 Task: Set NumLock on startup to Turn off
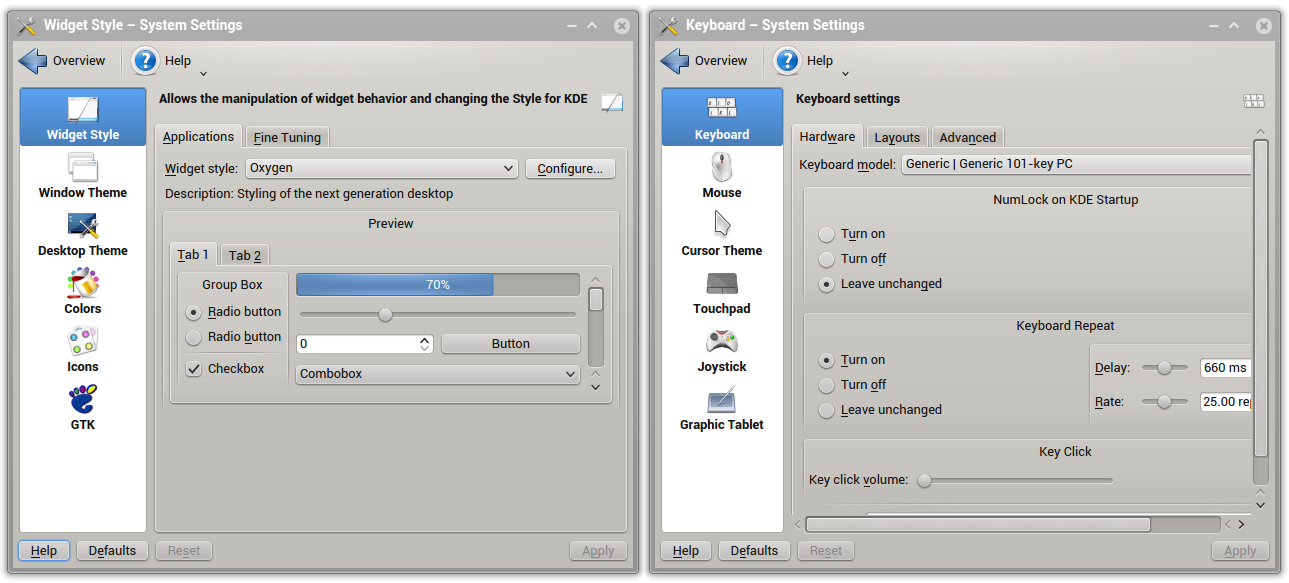pos(852,259)
